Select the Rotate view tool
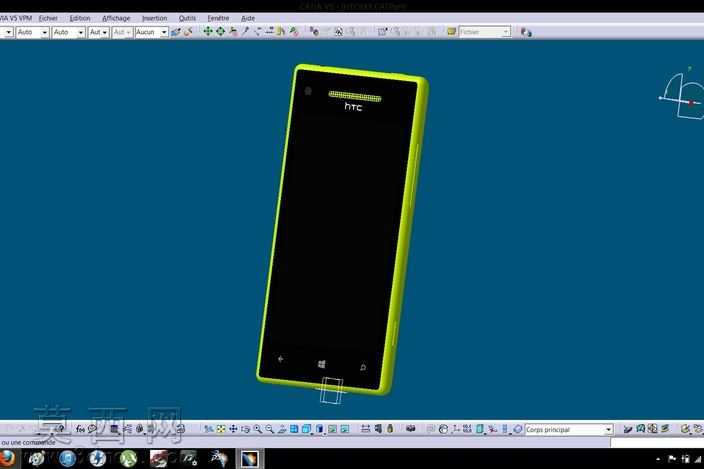704x469 pixels. click(245, 429)
